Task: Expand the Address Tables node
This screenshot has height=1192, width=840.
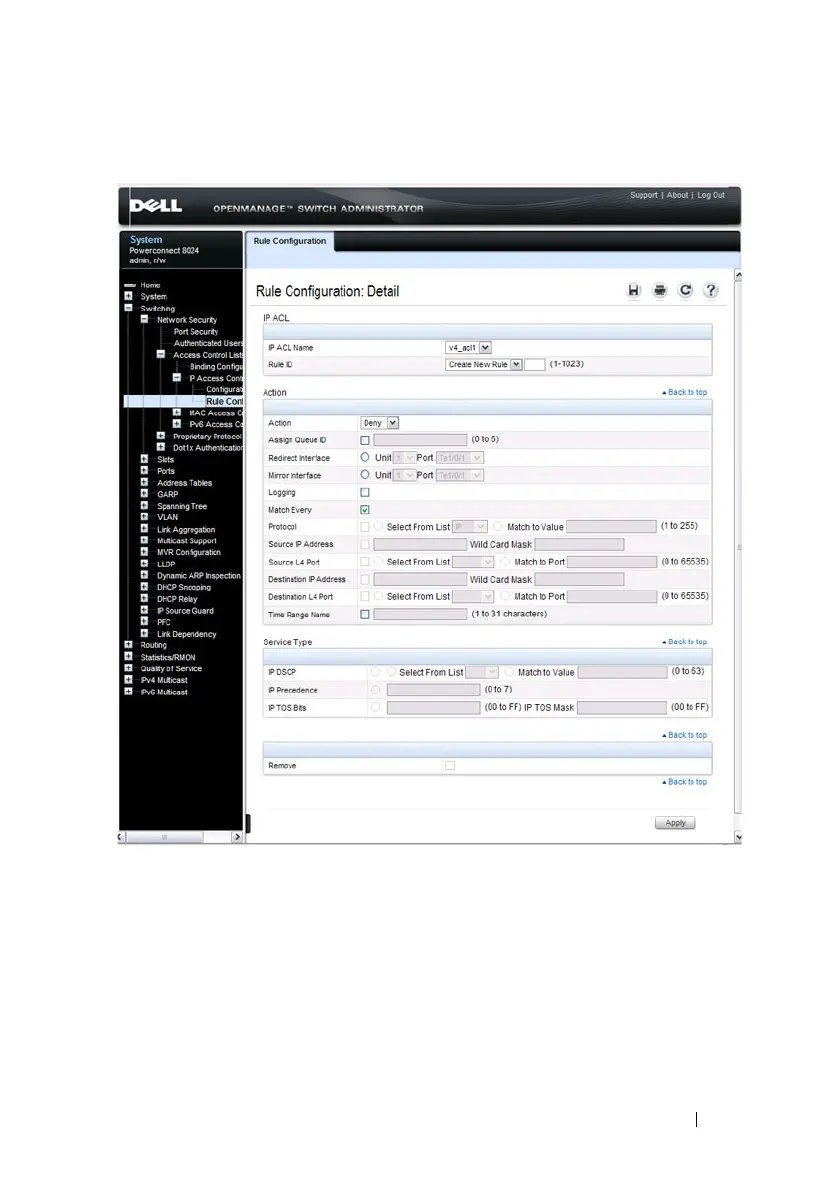Action: pos(144,482)
